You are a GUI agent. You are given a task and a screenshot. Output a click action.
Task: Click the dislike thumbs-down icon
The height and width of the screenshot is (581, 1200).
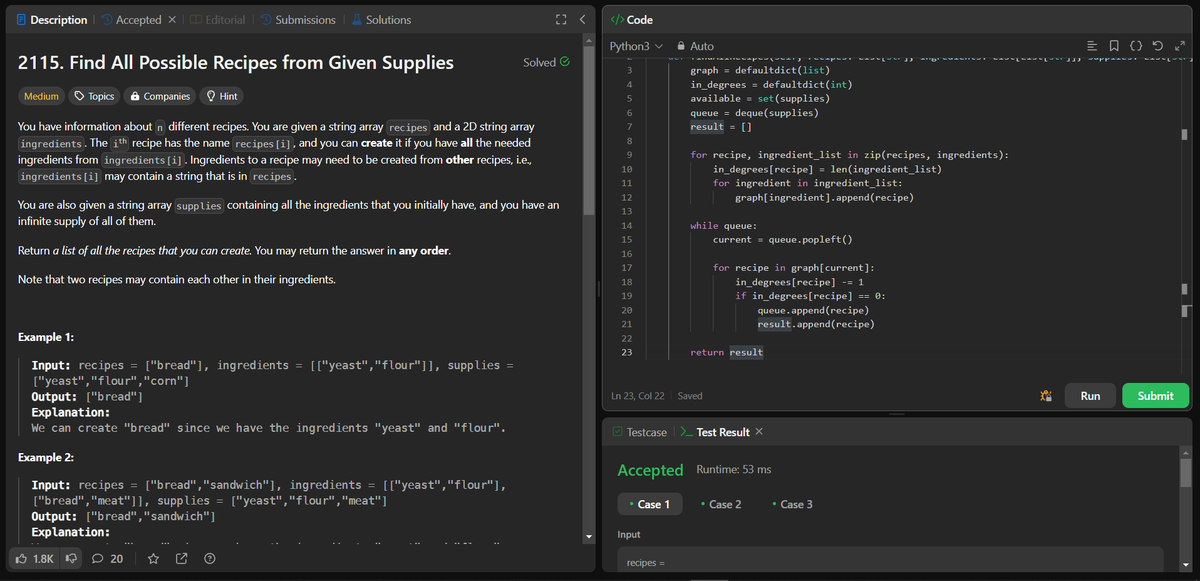point(72,558)
